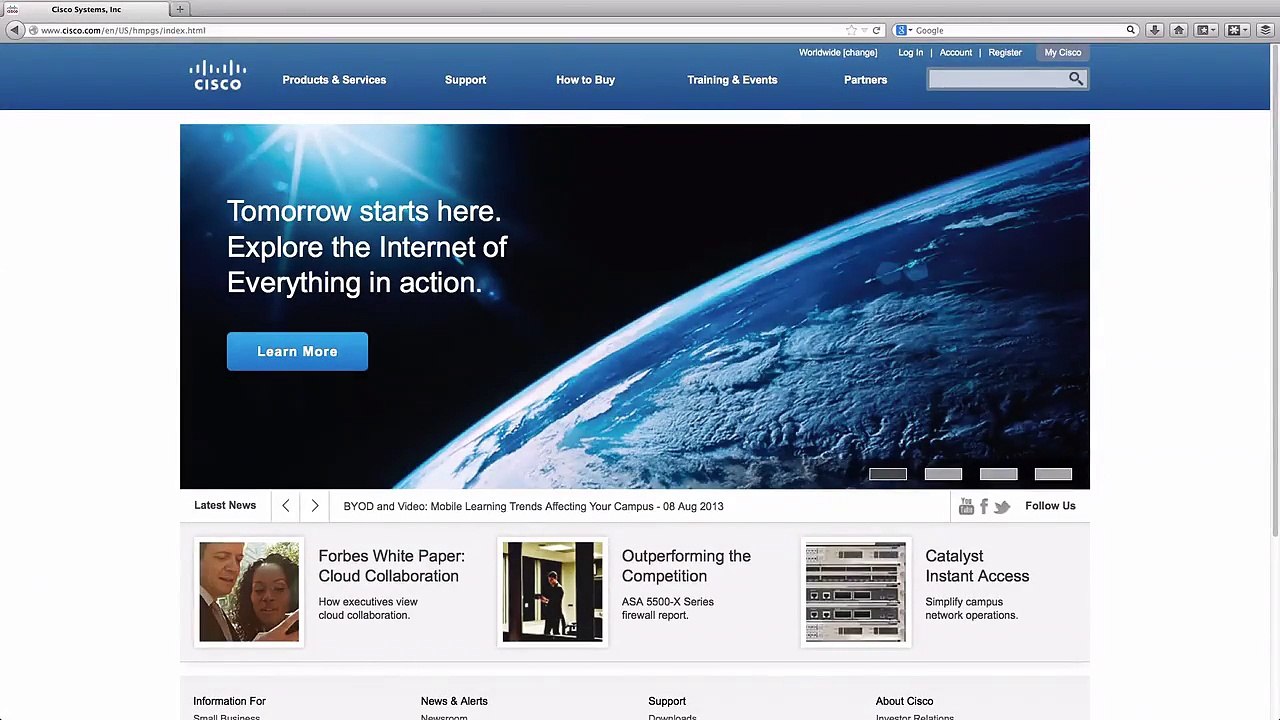The width and height of the screenshot is (1280, 720).
Task: Open a new tab with the plus button
Action: (x=180, y=9)
